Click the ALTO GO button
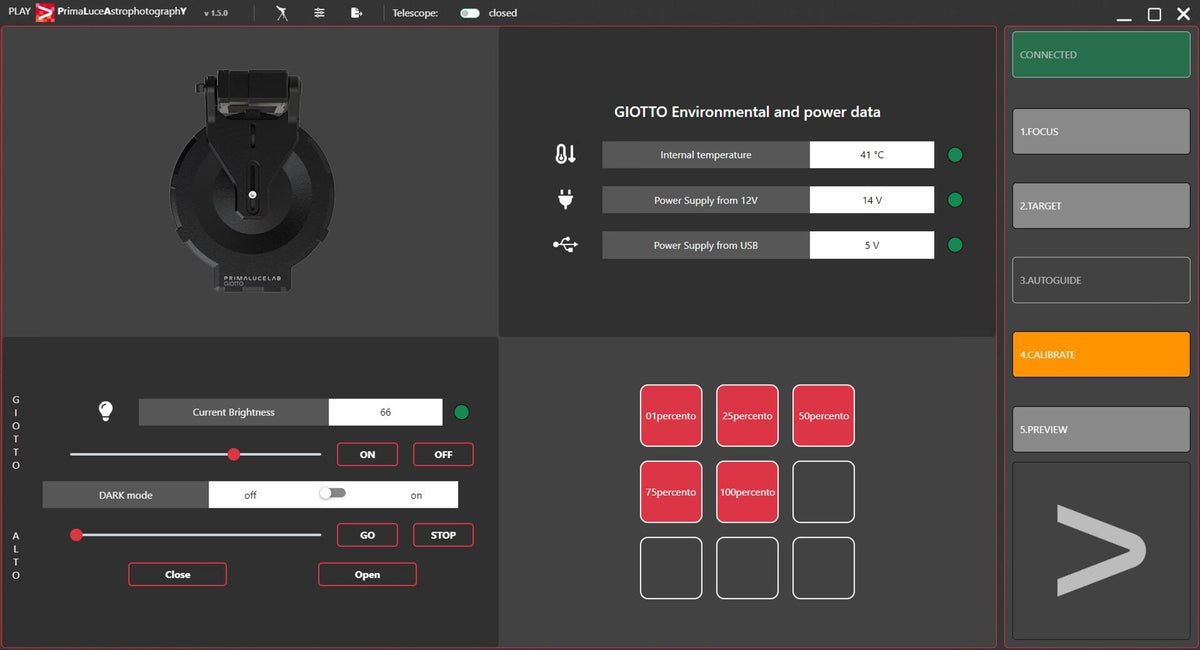 (367, 535)
